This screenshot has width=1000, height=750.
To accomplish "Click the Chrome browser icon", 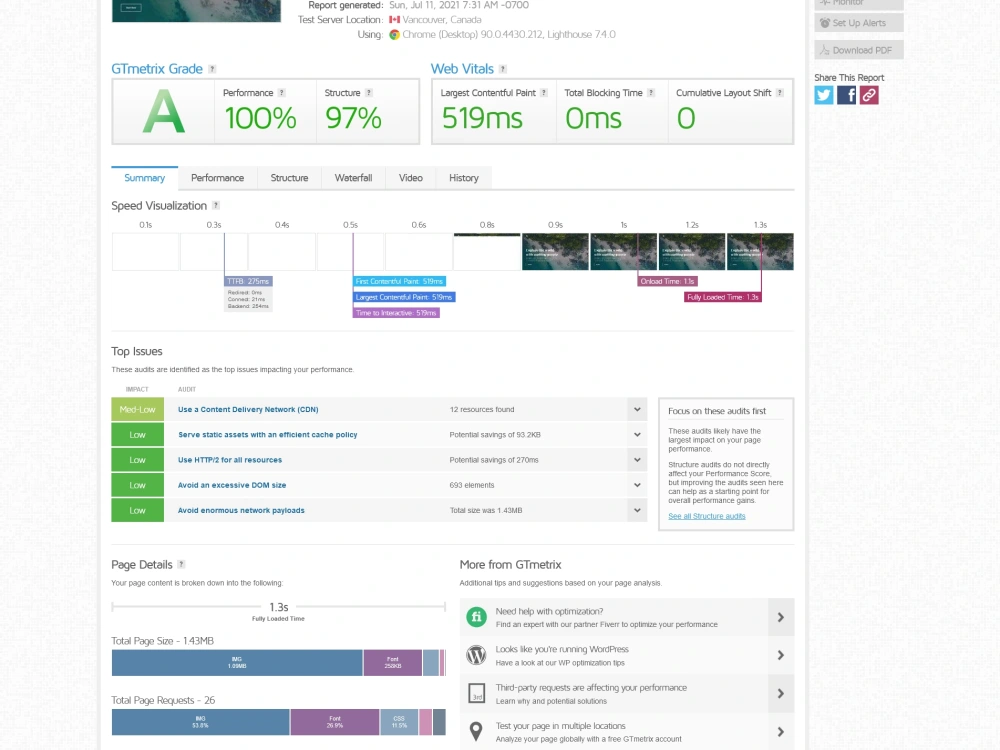I will (394, 34).
